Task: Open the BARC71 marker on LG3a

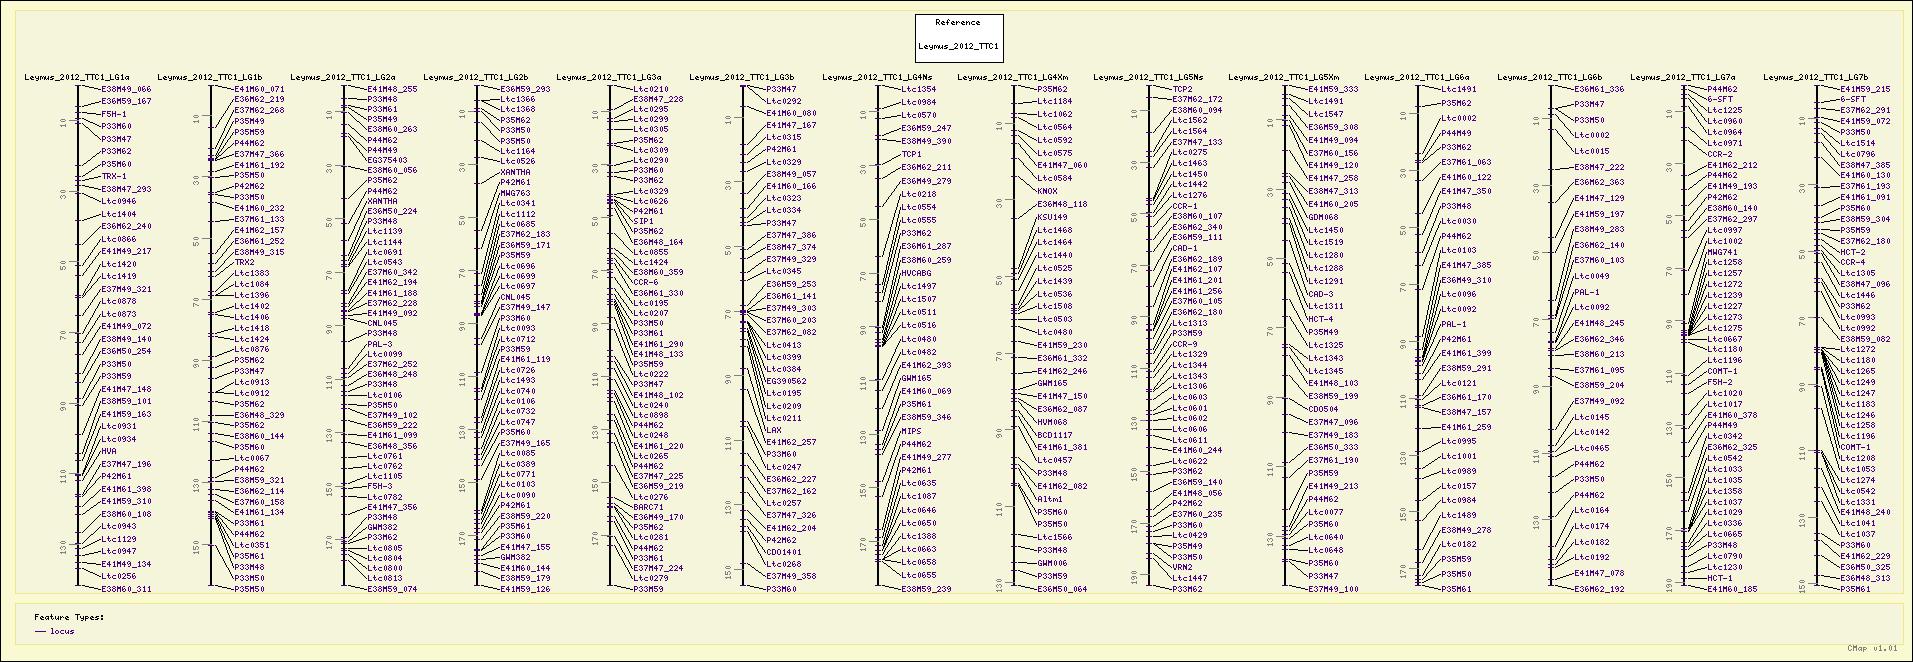Action: coord(648,507)
